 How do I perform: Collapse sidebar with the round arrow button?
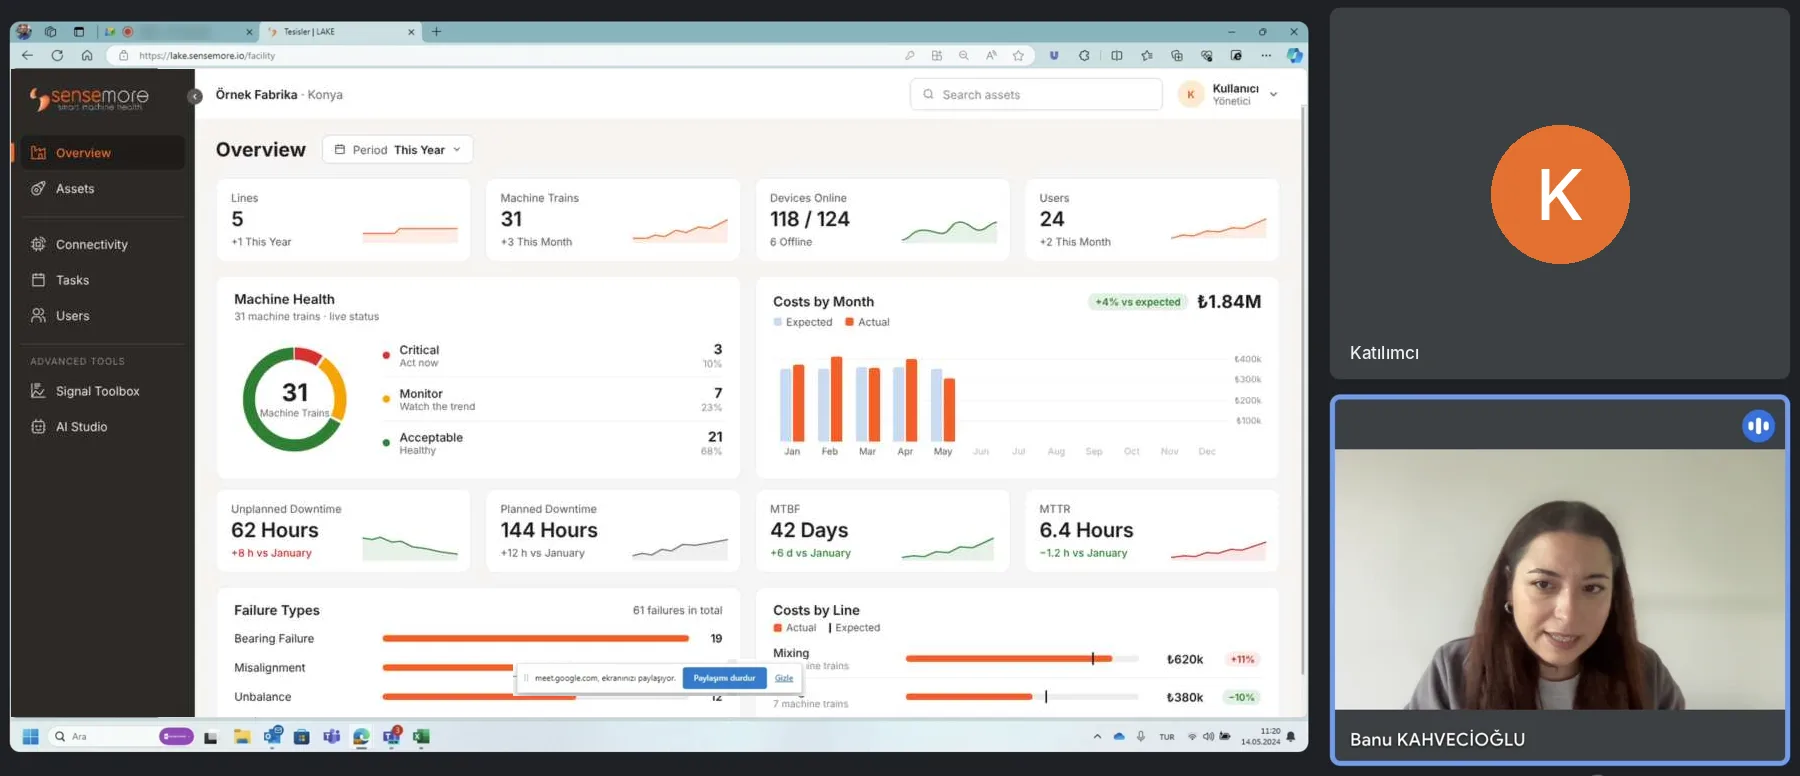coord(196,96)
